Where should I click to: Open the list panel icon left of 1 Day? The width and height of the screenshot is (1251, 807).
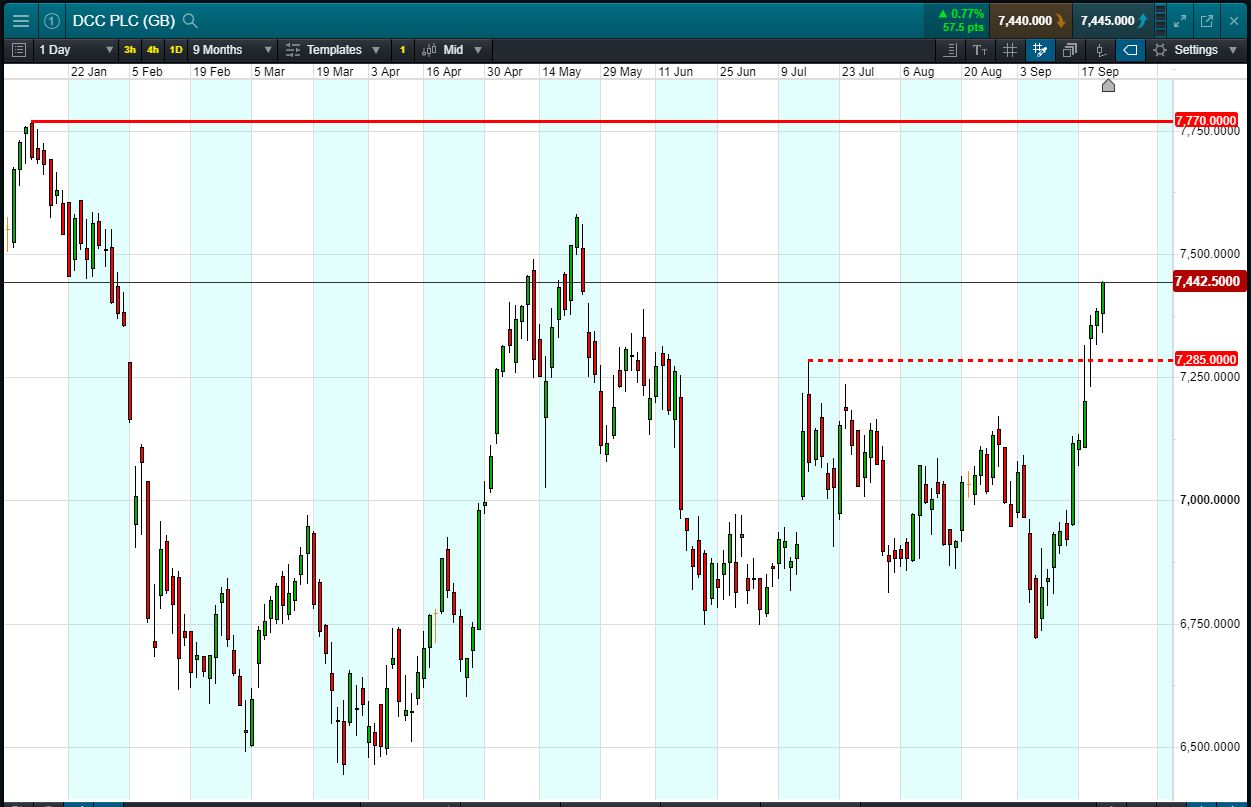tap(18, 49)
